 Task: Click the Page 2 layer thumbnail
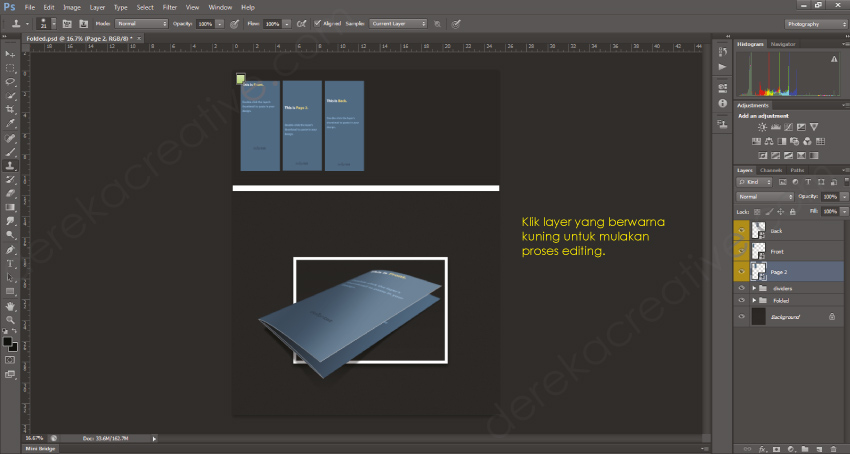tap(758, 271)
